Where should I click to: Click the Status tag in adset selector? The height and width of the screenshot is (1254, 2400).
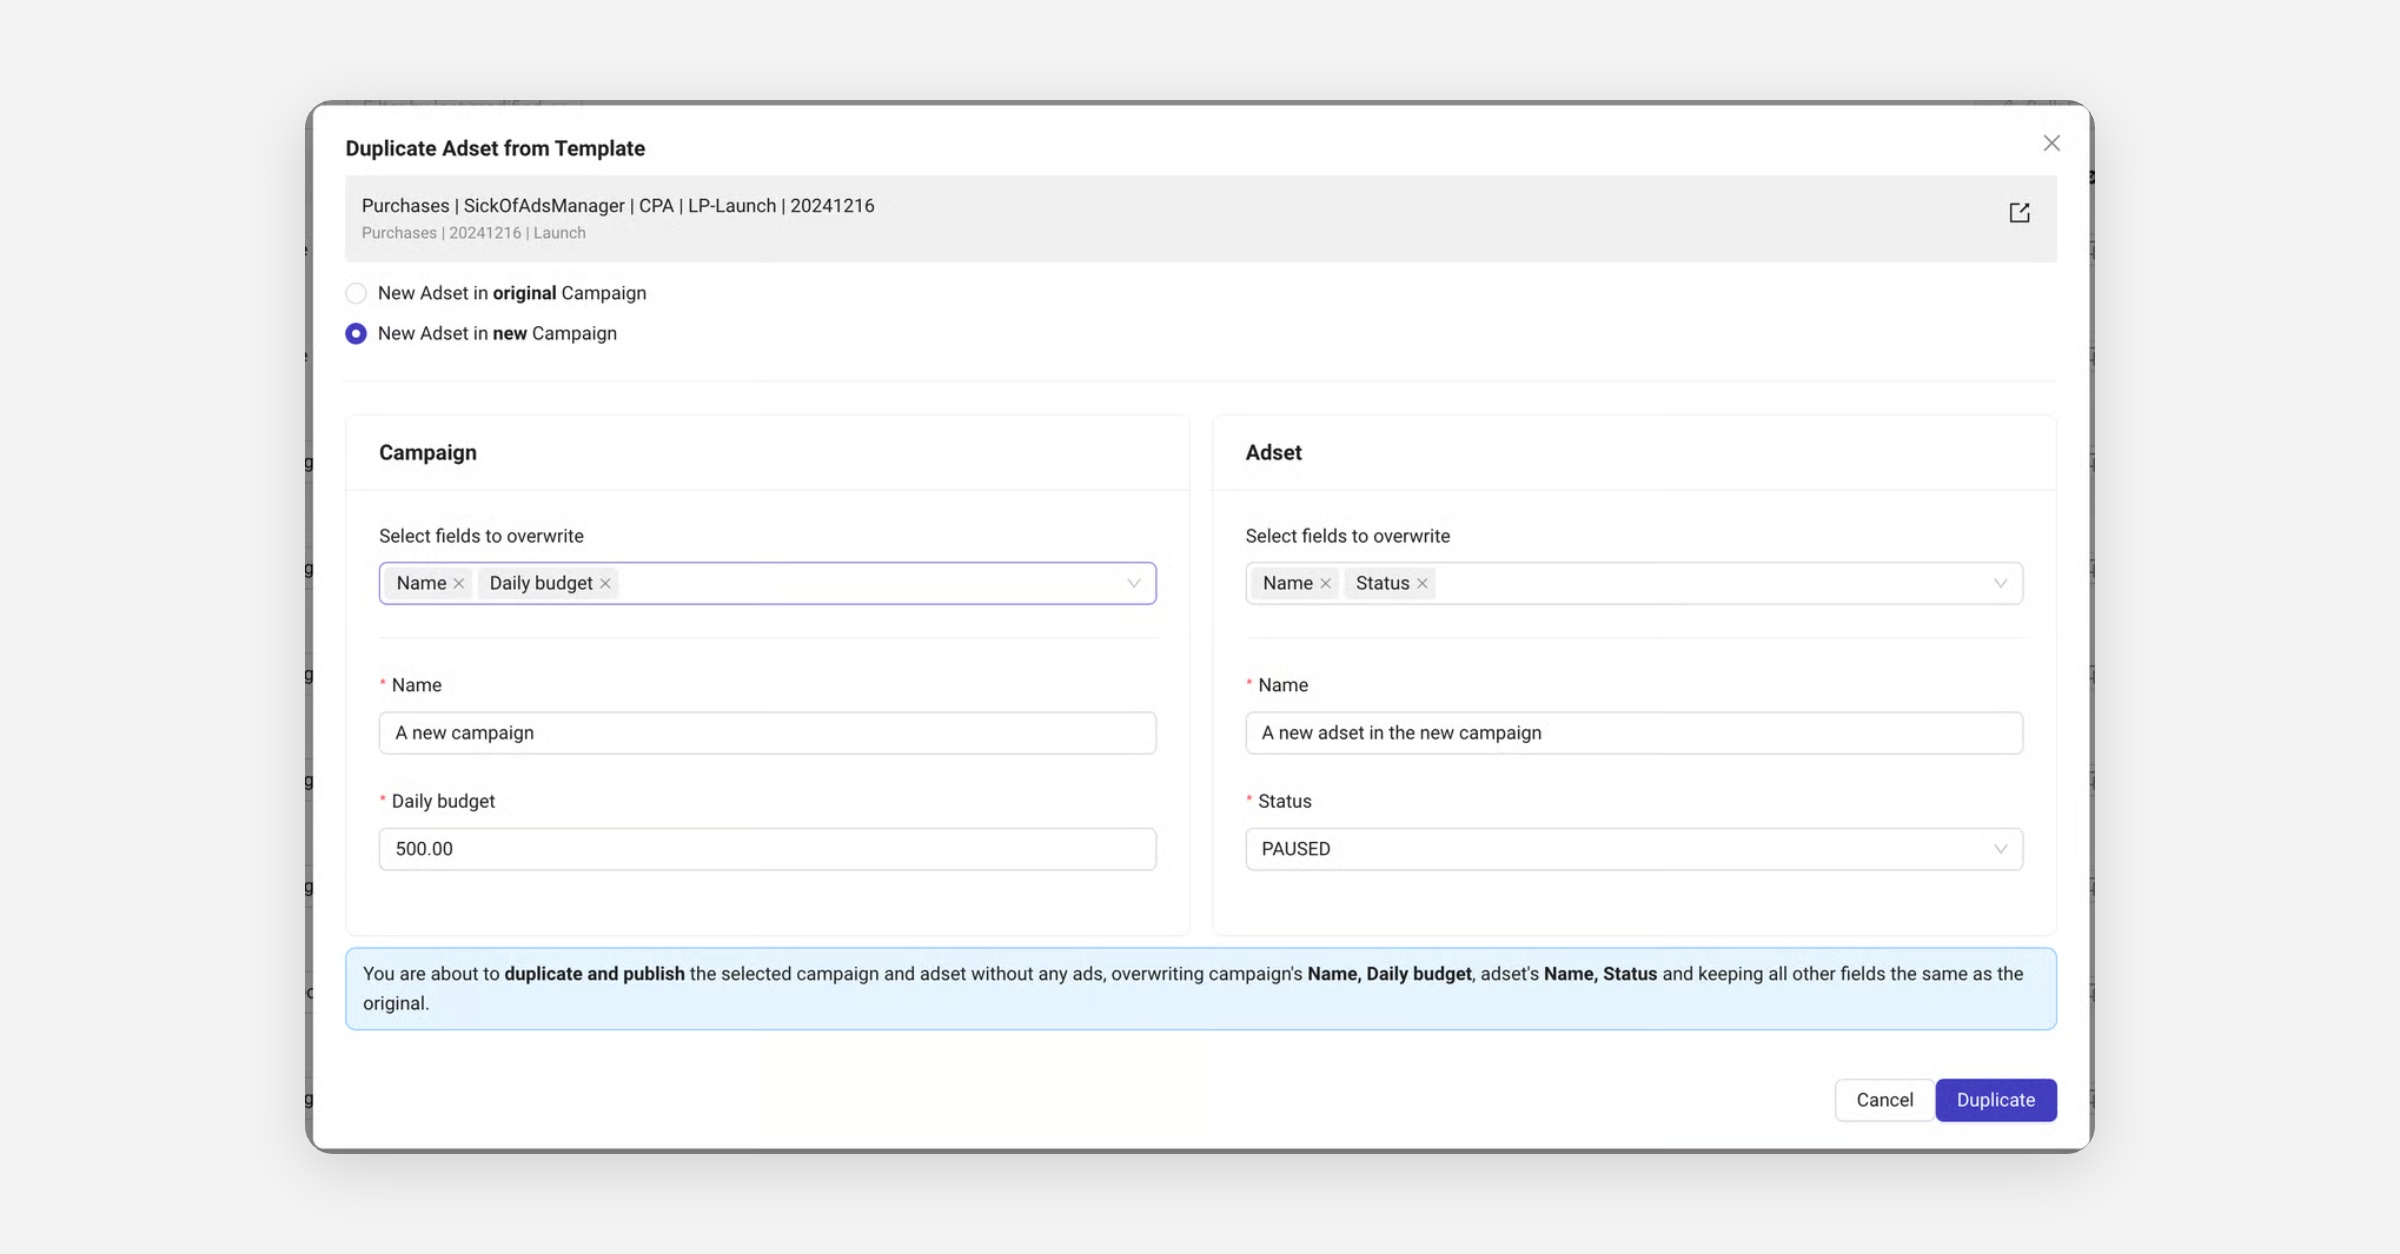tap(1382, 583)
